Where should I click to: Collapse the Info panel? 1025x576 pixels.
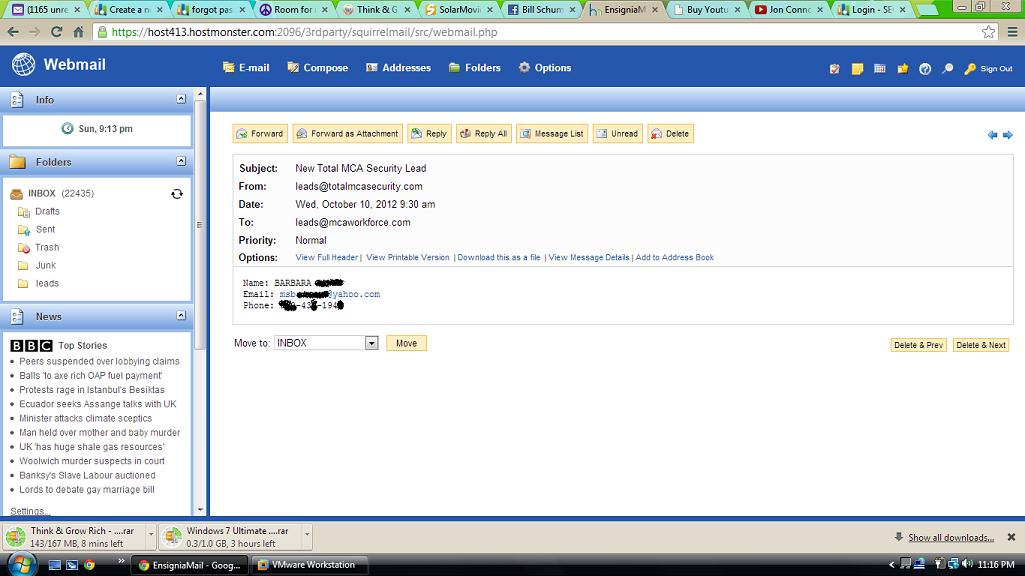181,99
